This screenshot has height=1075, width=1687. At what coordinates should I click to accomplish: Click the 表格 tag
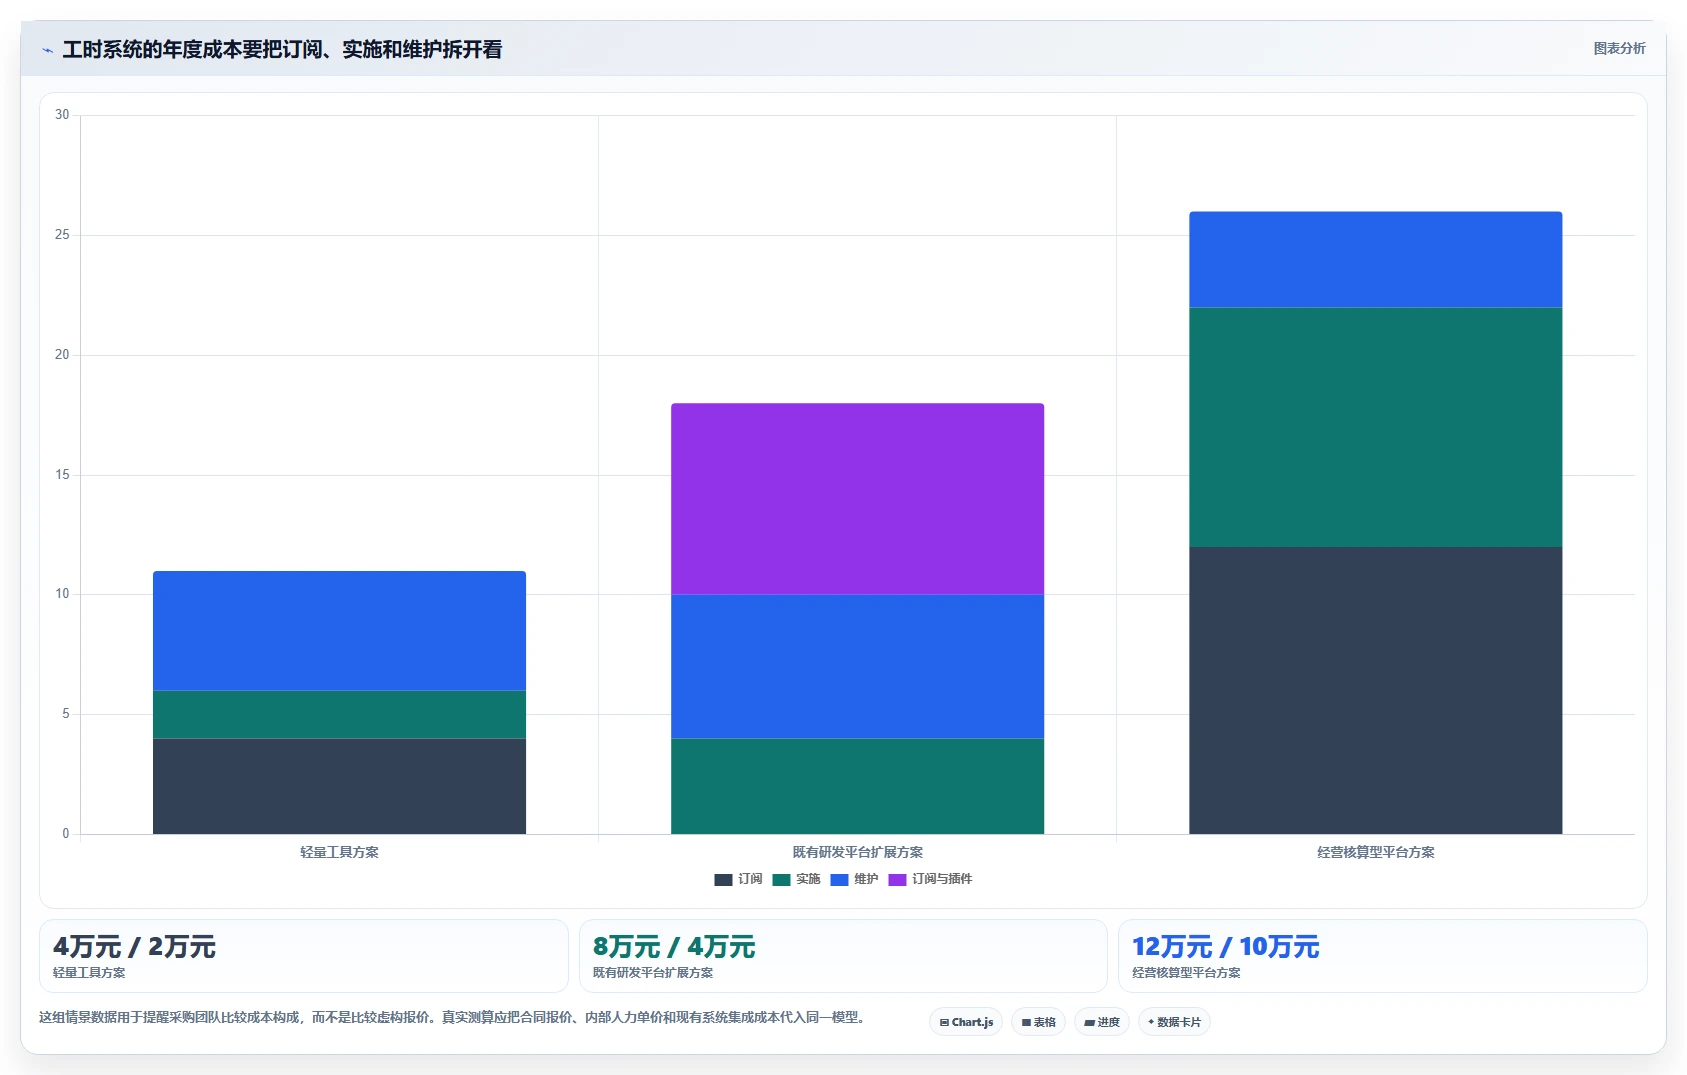tap(1038, 1022)
